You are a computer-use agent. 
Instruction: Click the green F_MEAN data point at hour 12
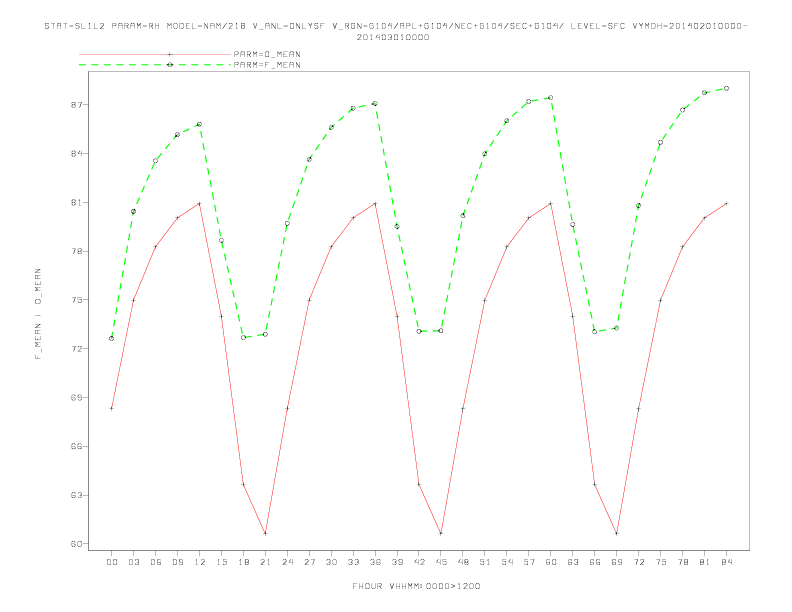pos(200,124)
